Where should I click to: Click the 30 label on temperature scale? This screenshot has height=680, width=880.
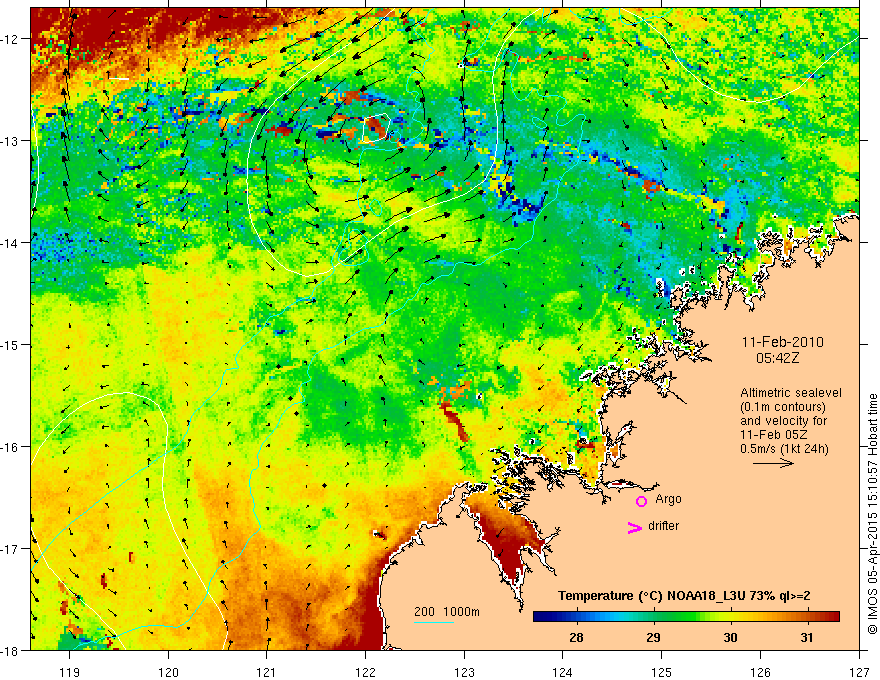point(730,637)
